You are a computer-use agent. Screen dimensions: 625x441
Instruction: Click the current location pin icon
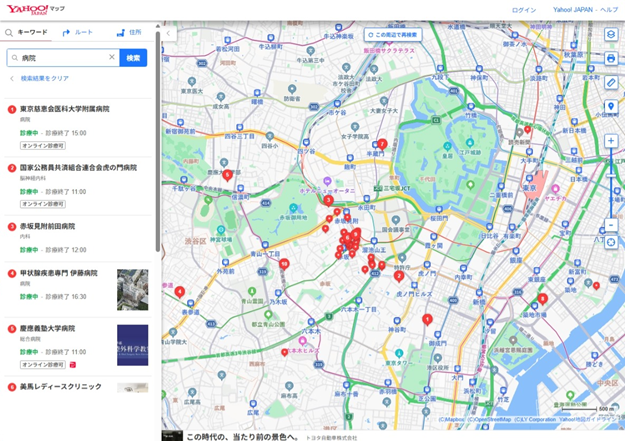coord(610,106)
